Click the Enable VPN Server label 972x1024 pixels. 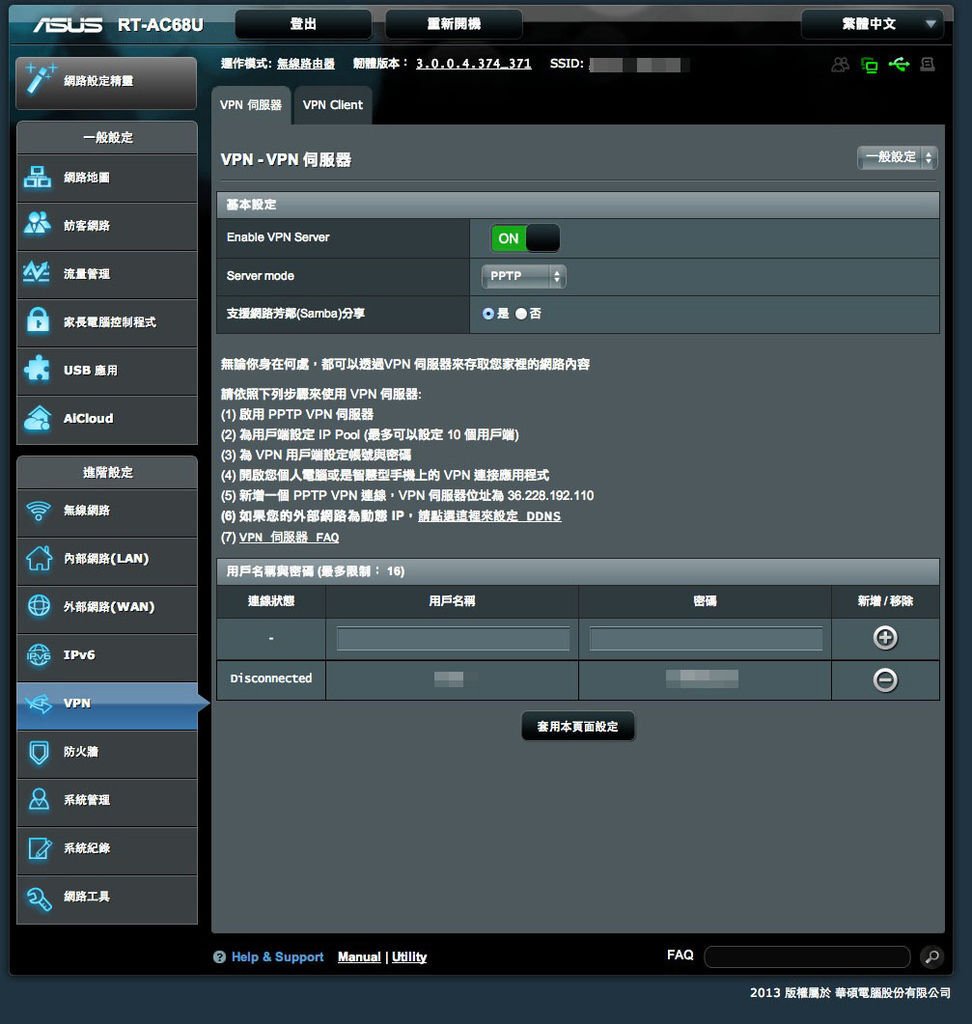click(278, 237)
